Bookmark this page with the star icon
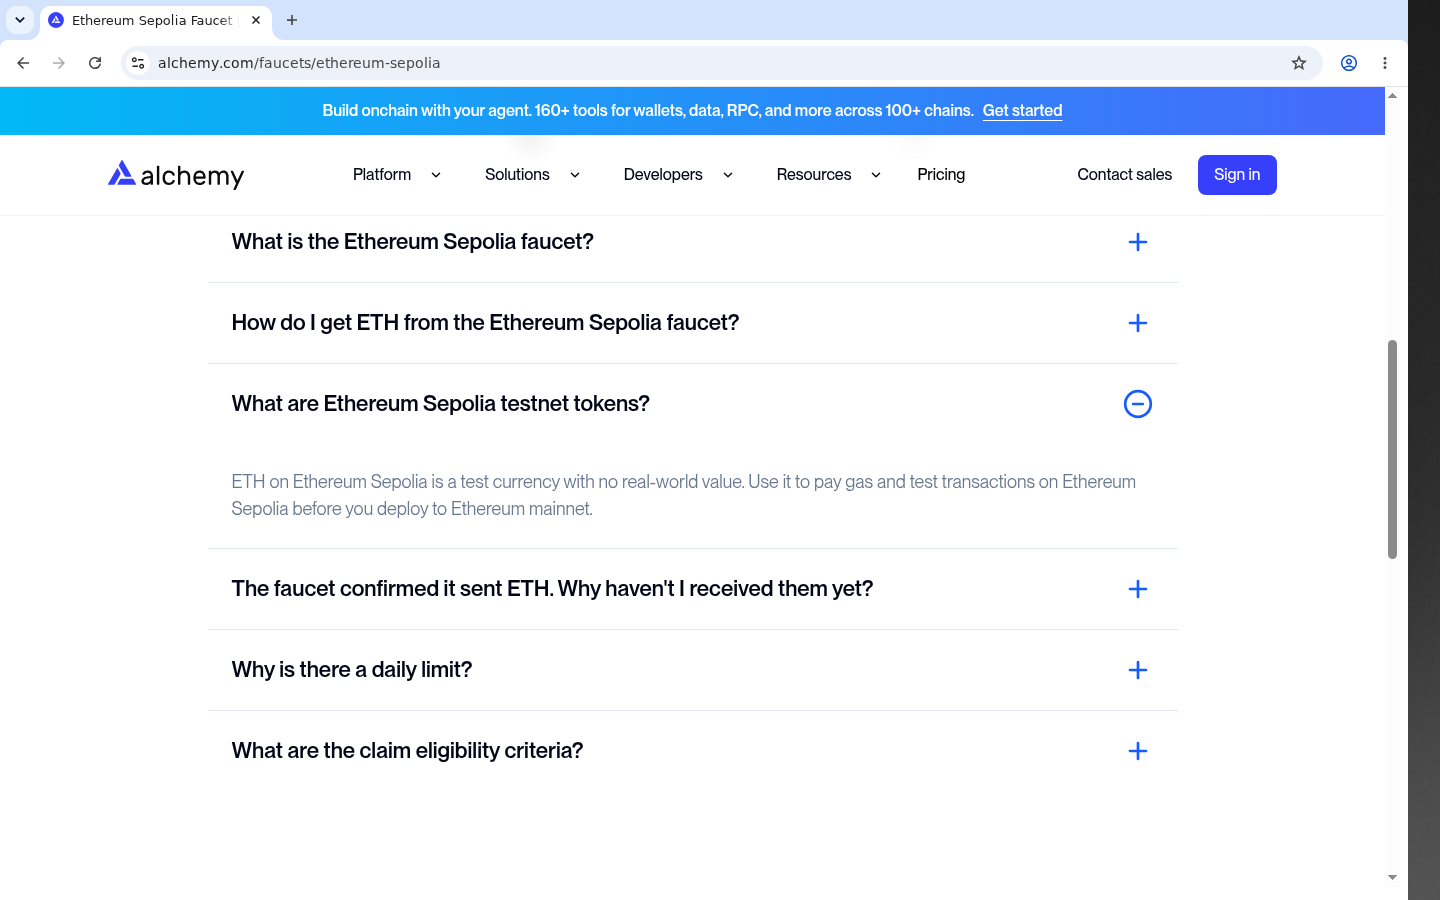 coord(1299,63)
